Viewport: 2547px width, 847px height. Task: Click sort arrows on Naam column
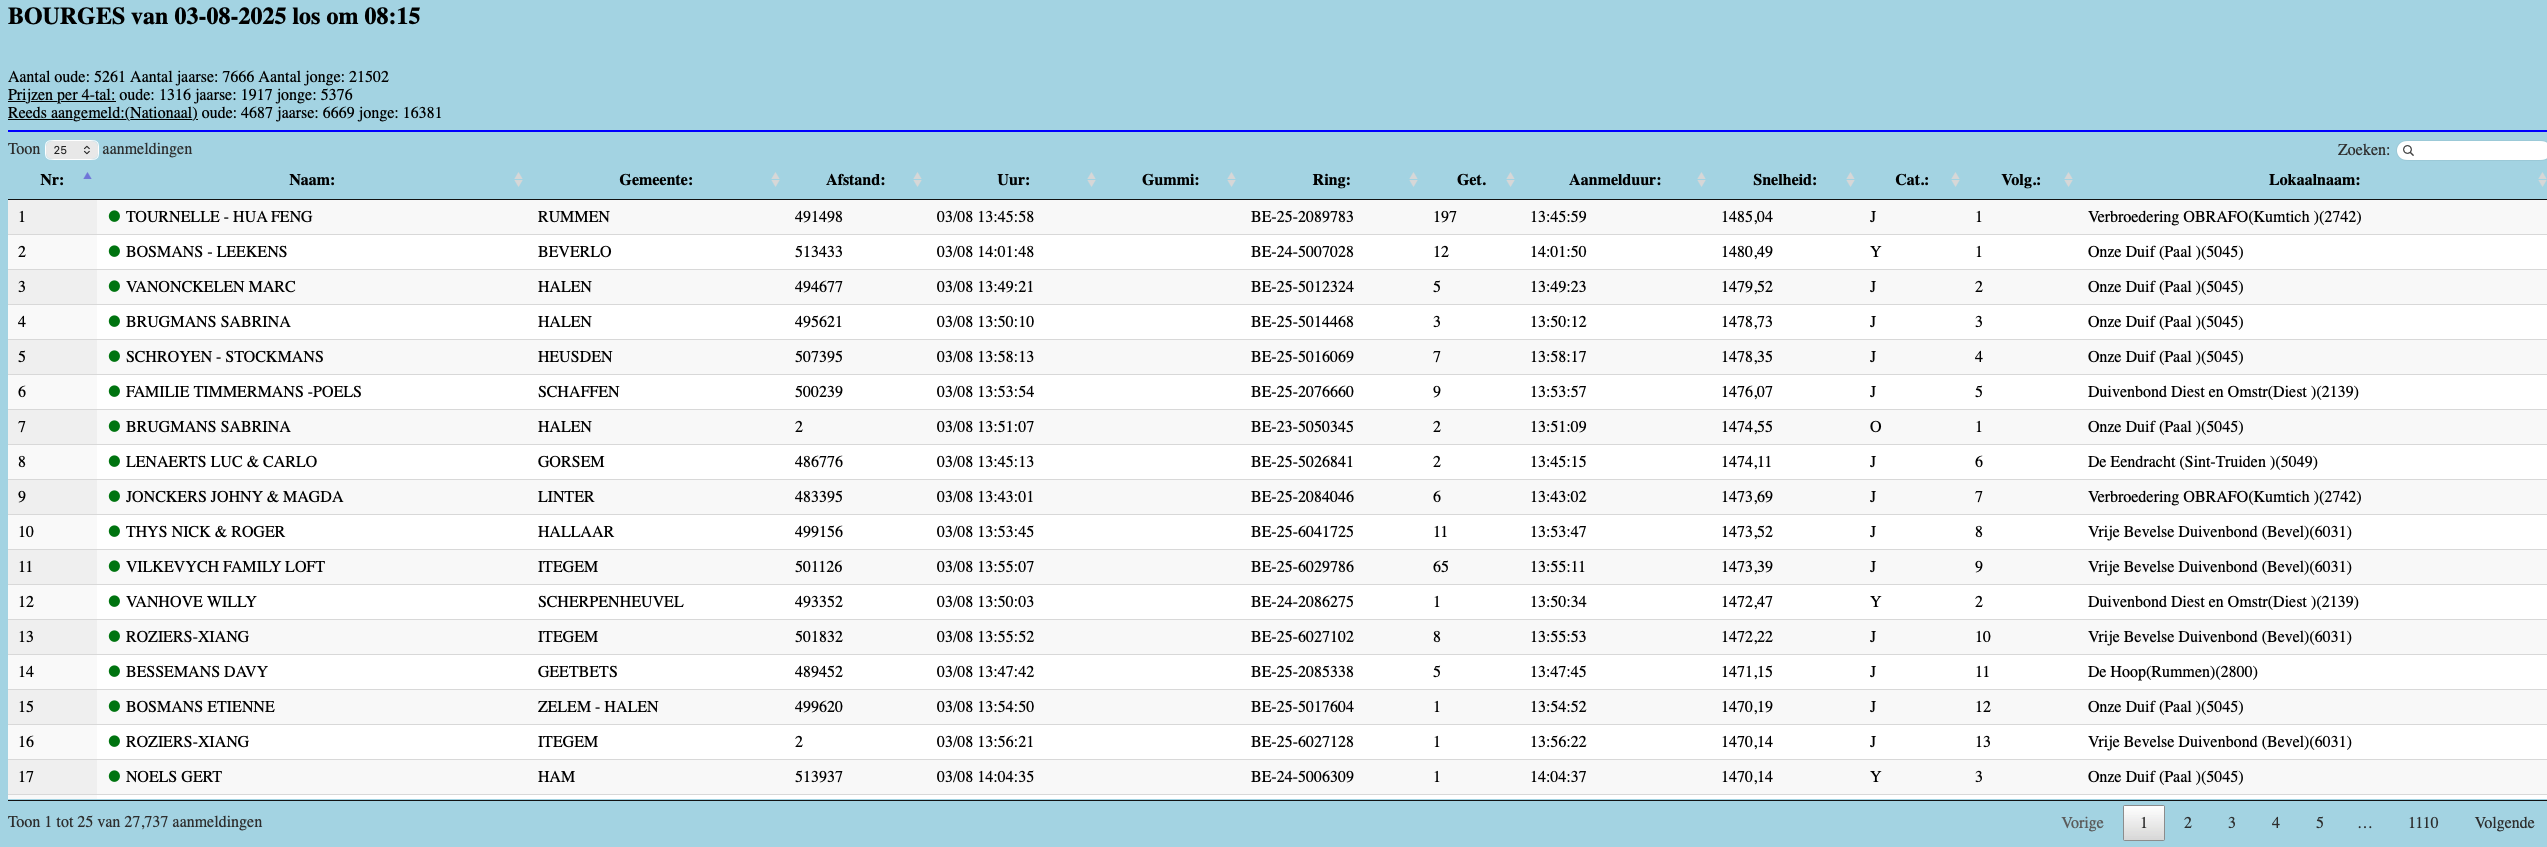tap(518, 180)
